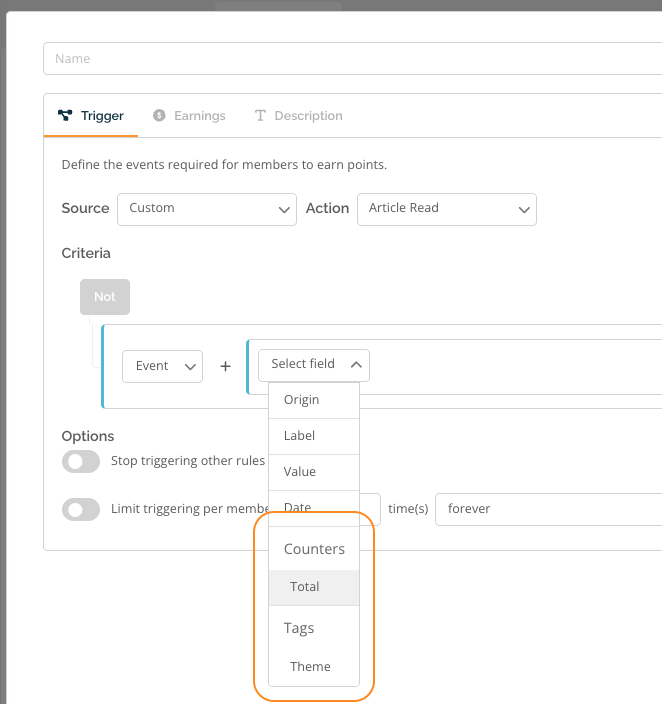Click the Tags group heading

click(299, 629)
